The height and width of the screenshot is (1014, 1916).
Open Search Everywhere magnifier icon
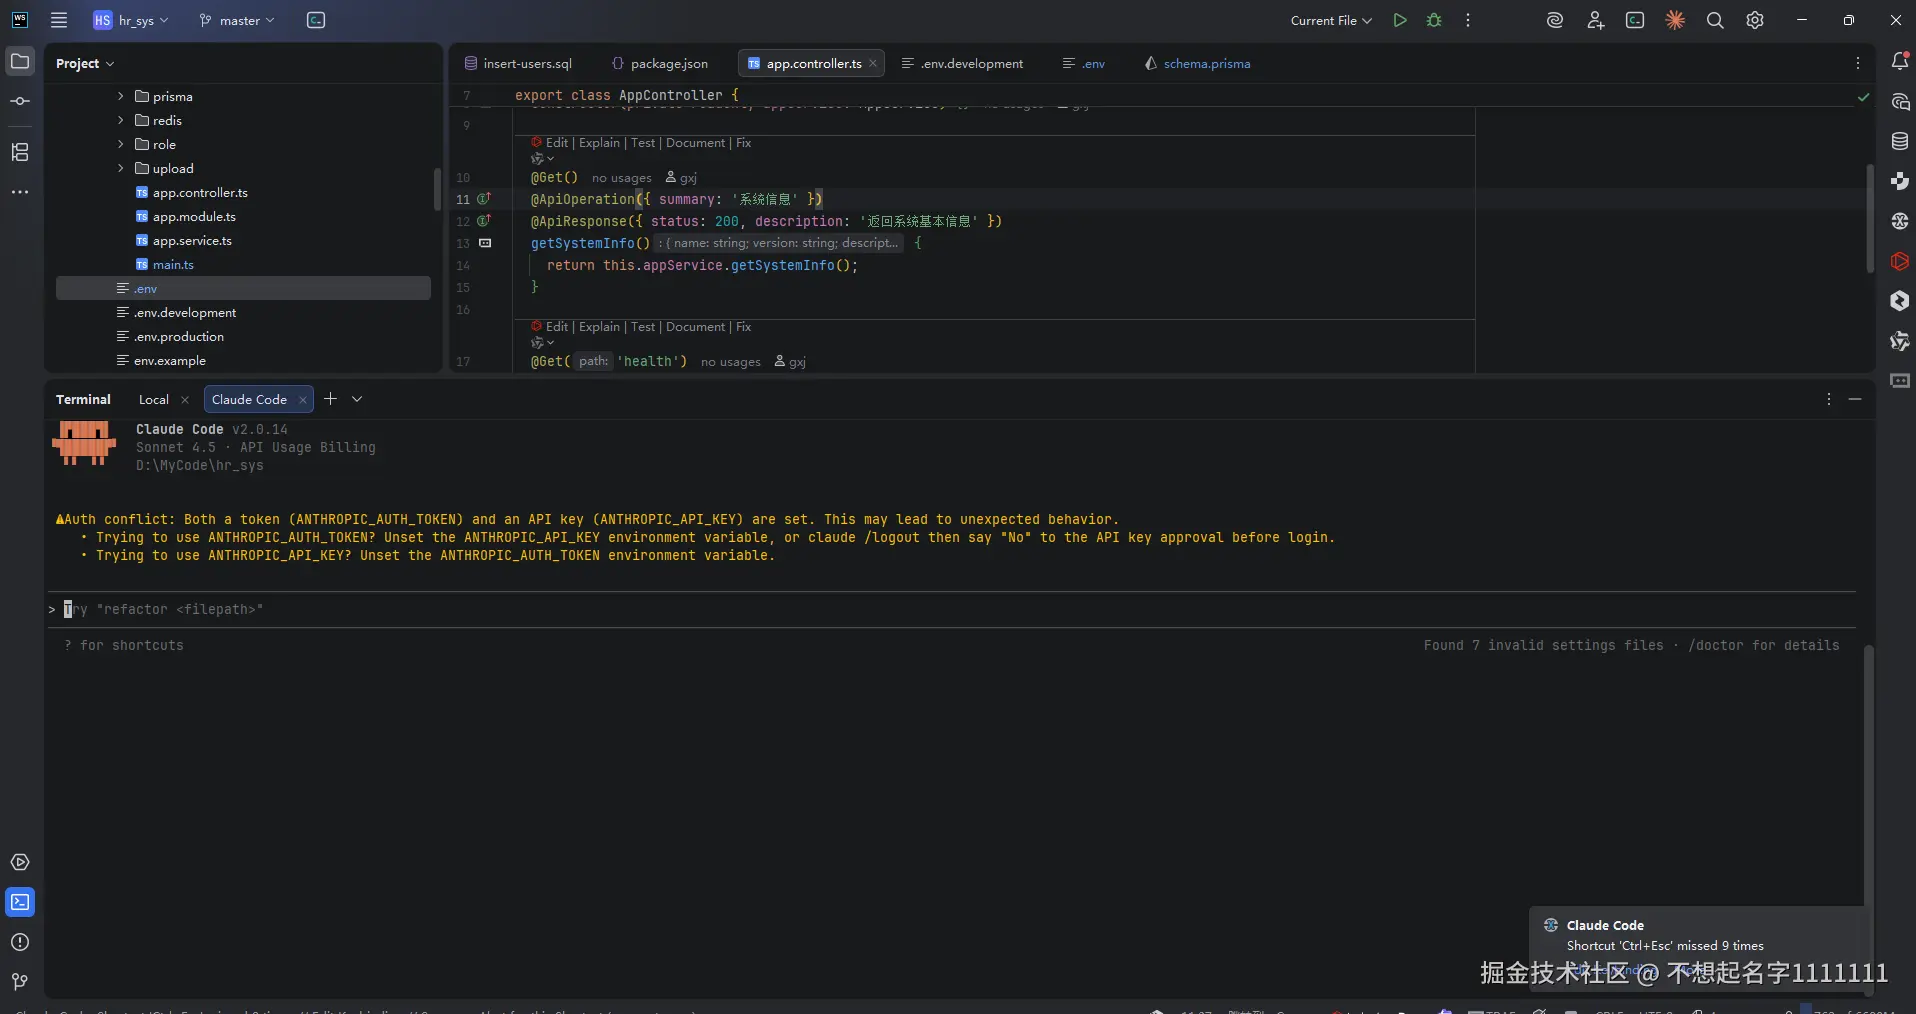[1715, 20]
